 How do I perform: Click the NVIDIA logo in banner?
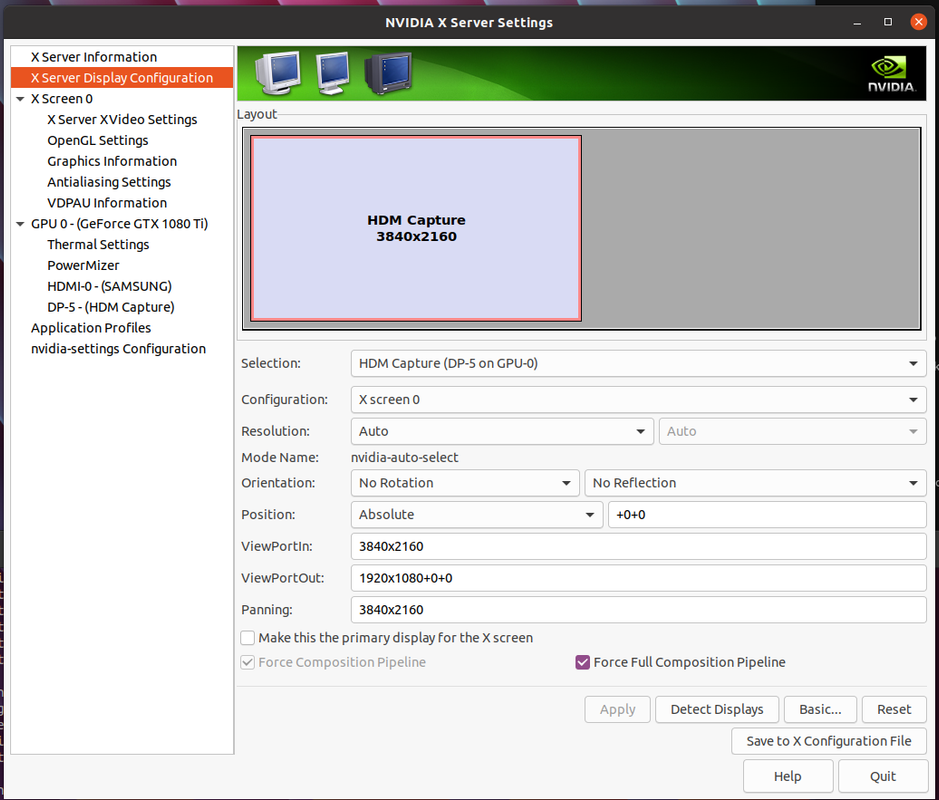point(892,74)
